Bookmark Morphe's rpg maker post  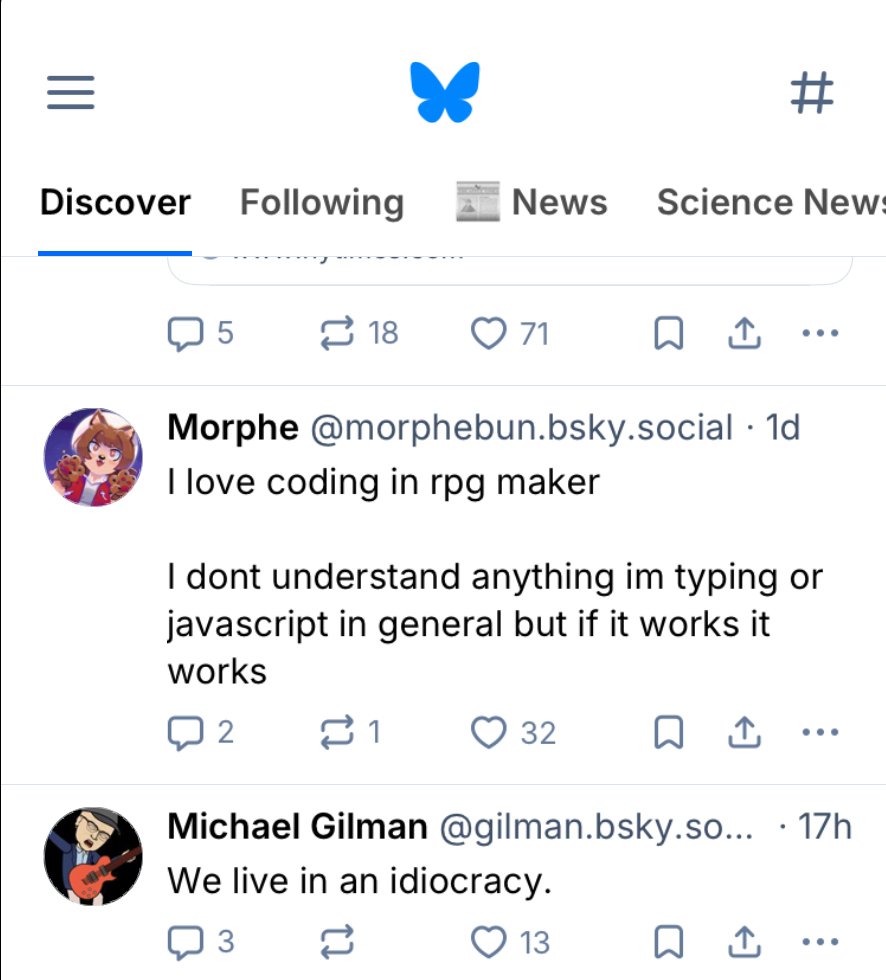(668, 734)
